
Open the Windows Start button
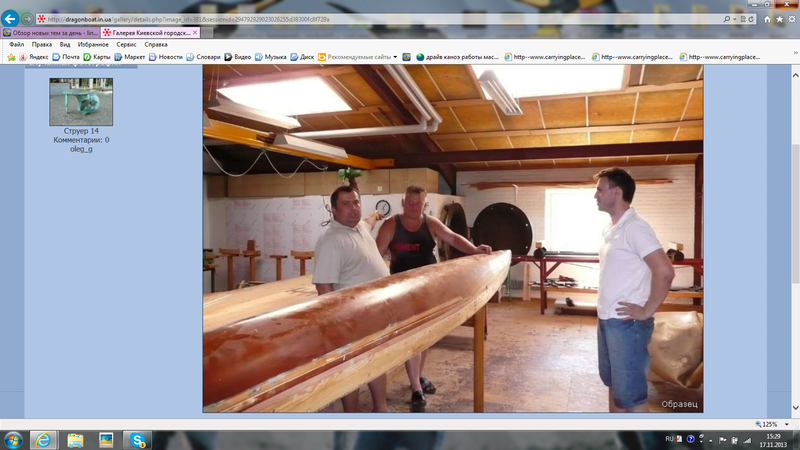pos(13,440)
